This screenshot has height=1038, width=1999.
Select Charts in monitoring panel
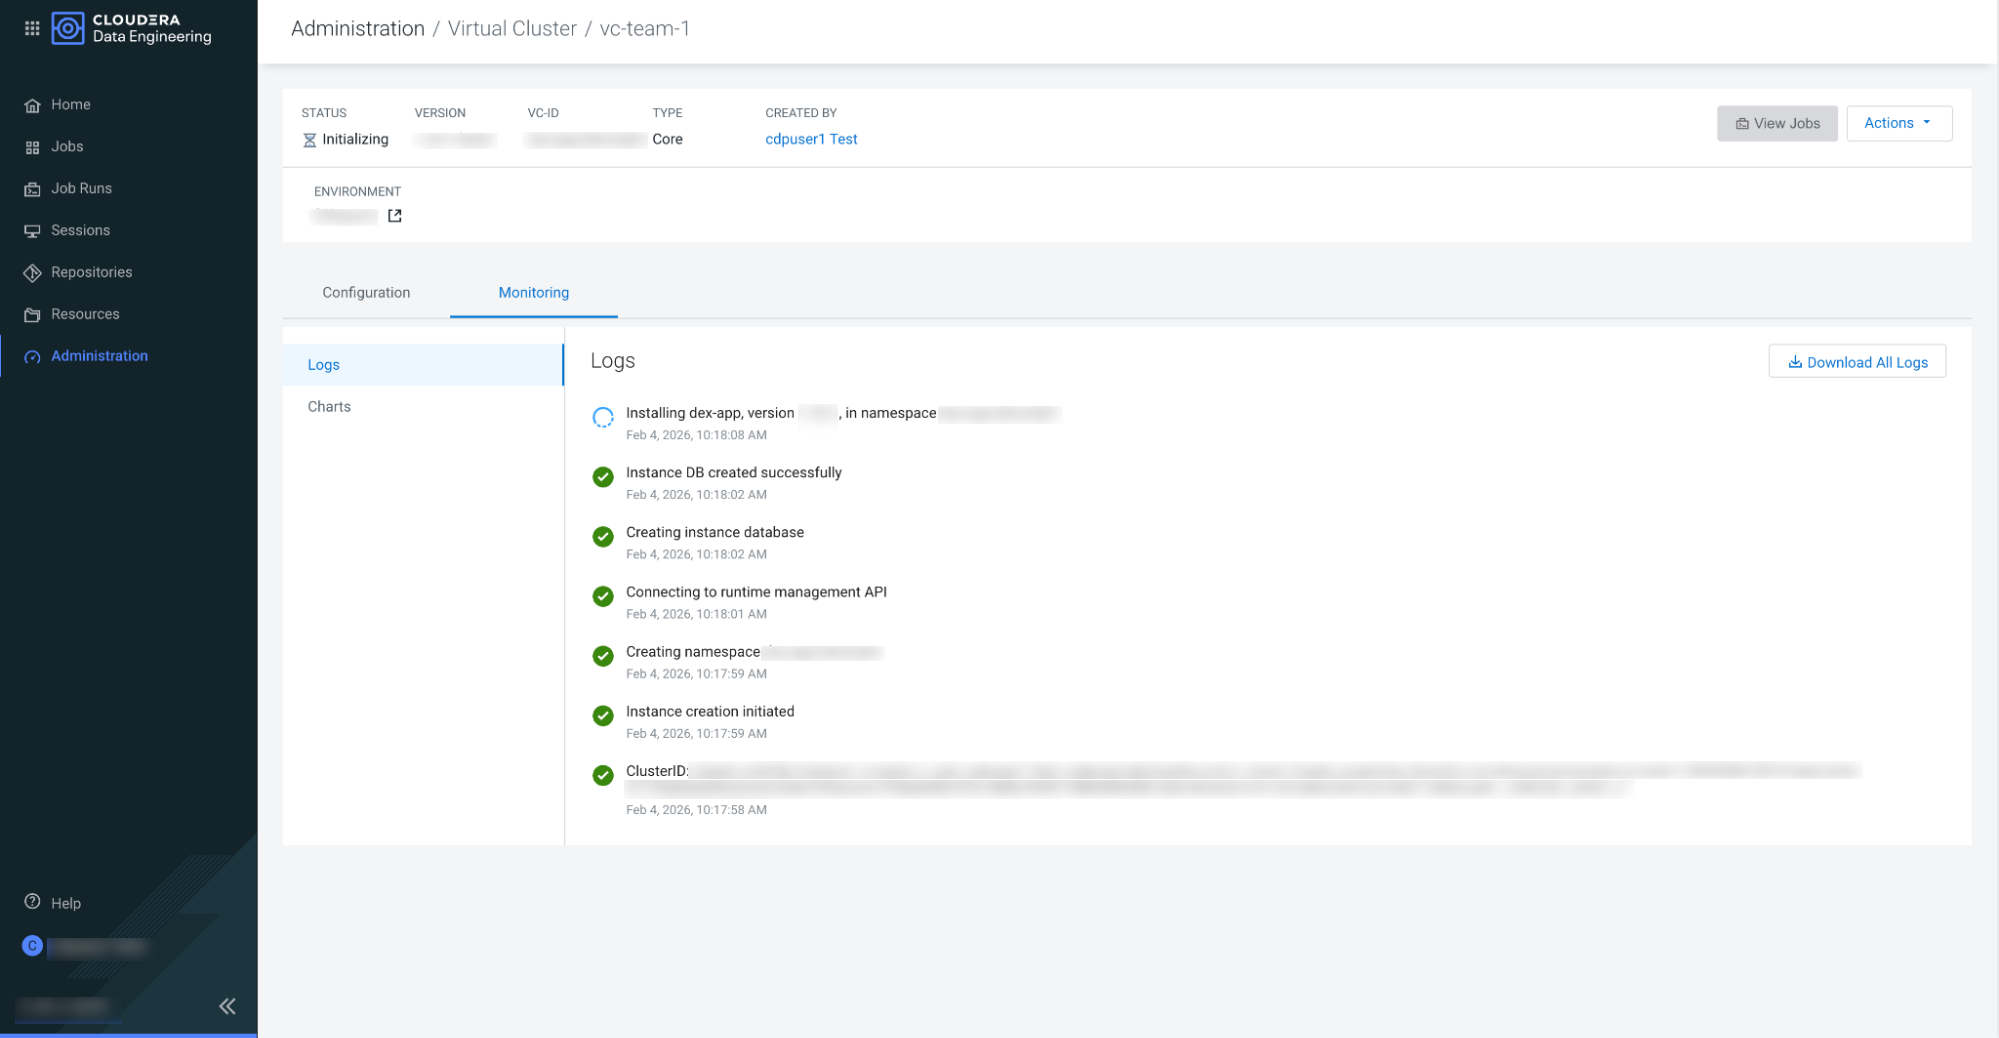click(x=329, y=407)
